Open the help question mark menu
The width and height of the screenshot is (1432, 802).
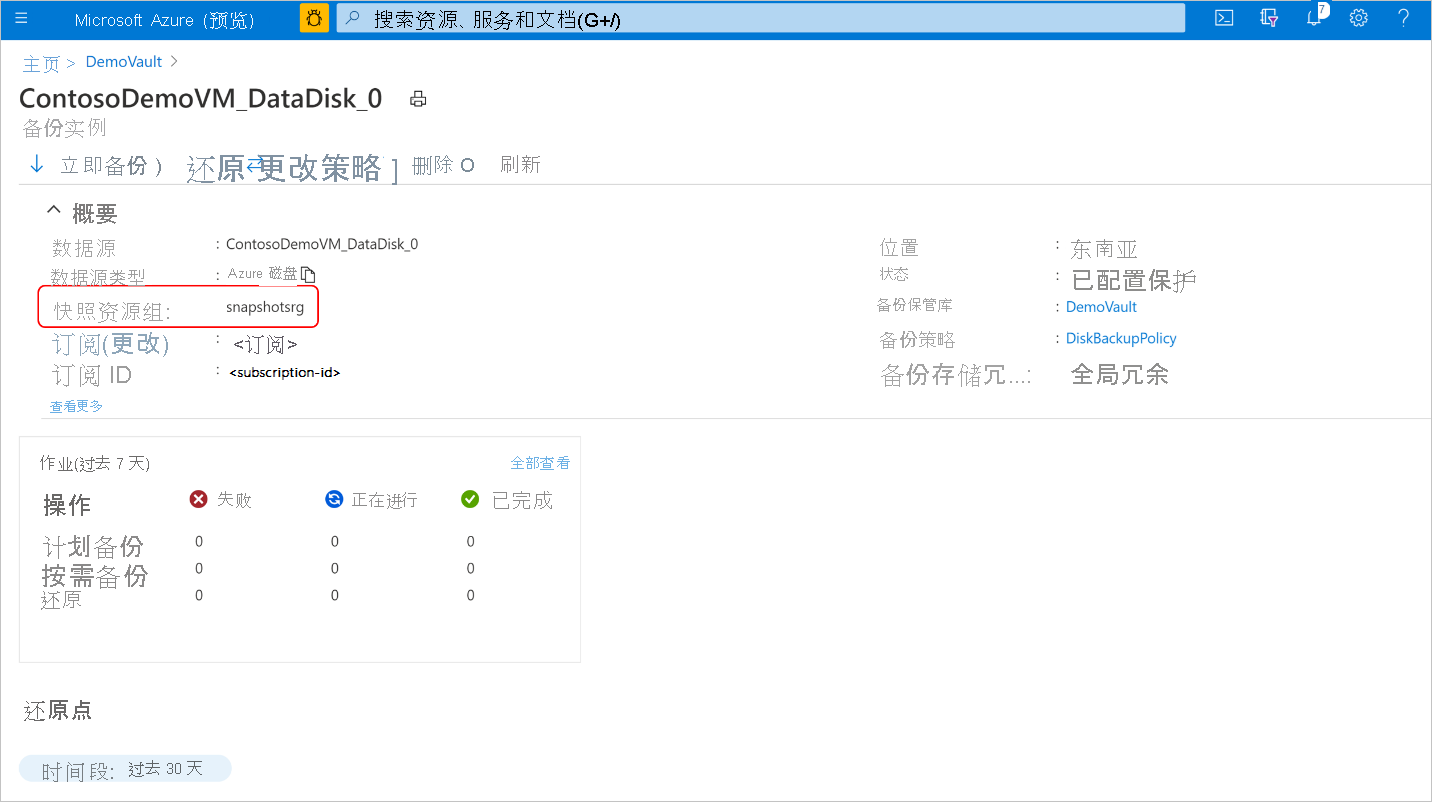(x=1403, y=18)
